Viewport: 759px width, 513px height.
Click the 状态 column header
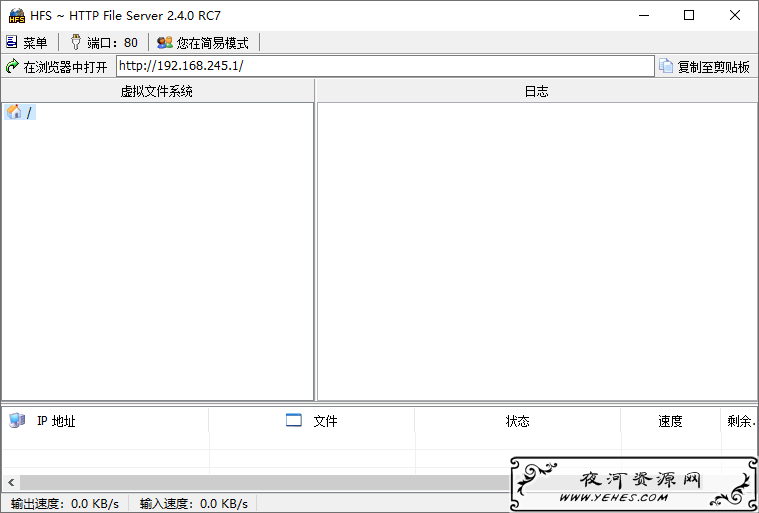click(x=517, y=421)
